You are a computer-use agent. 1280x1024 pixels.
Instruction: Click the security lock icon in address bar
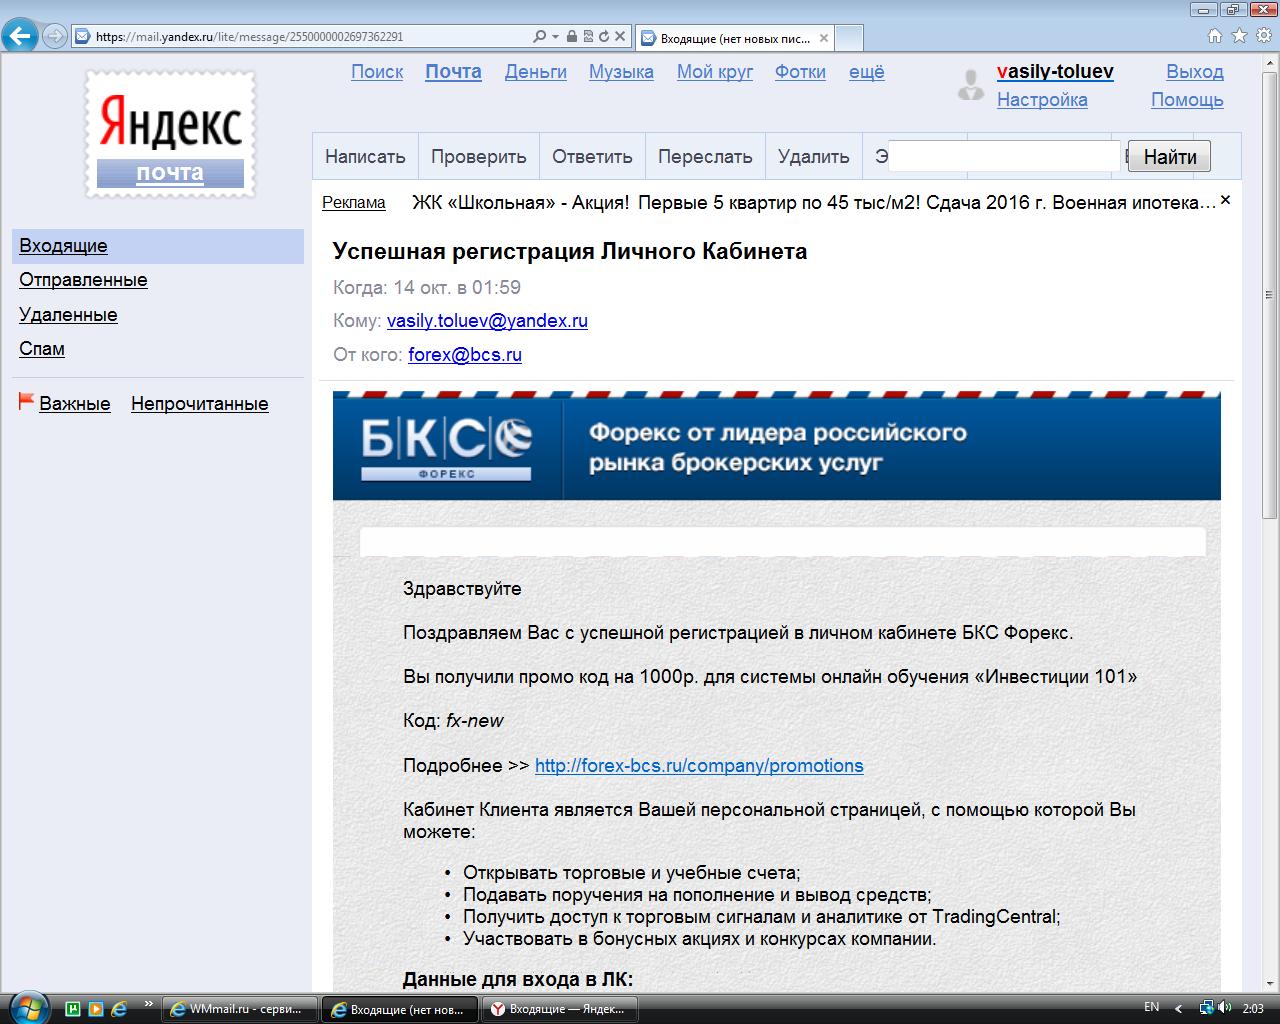point(572,36)
